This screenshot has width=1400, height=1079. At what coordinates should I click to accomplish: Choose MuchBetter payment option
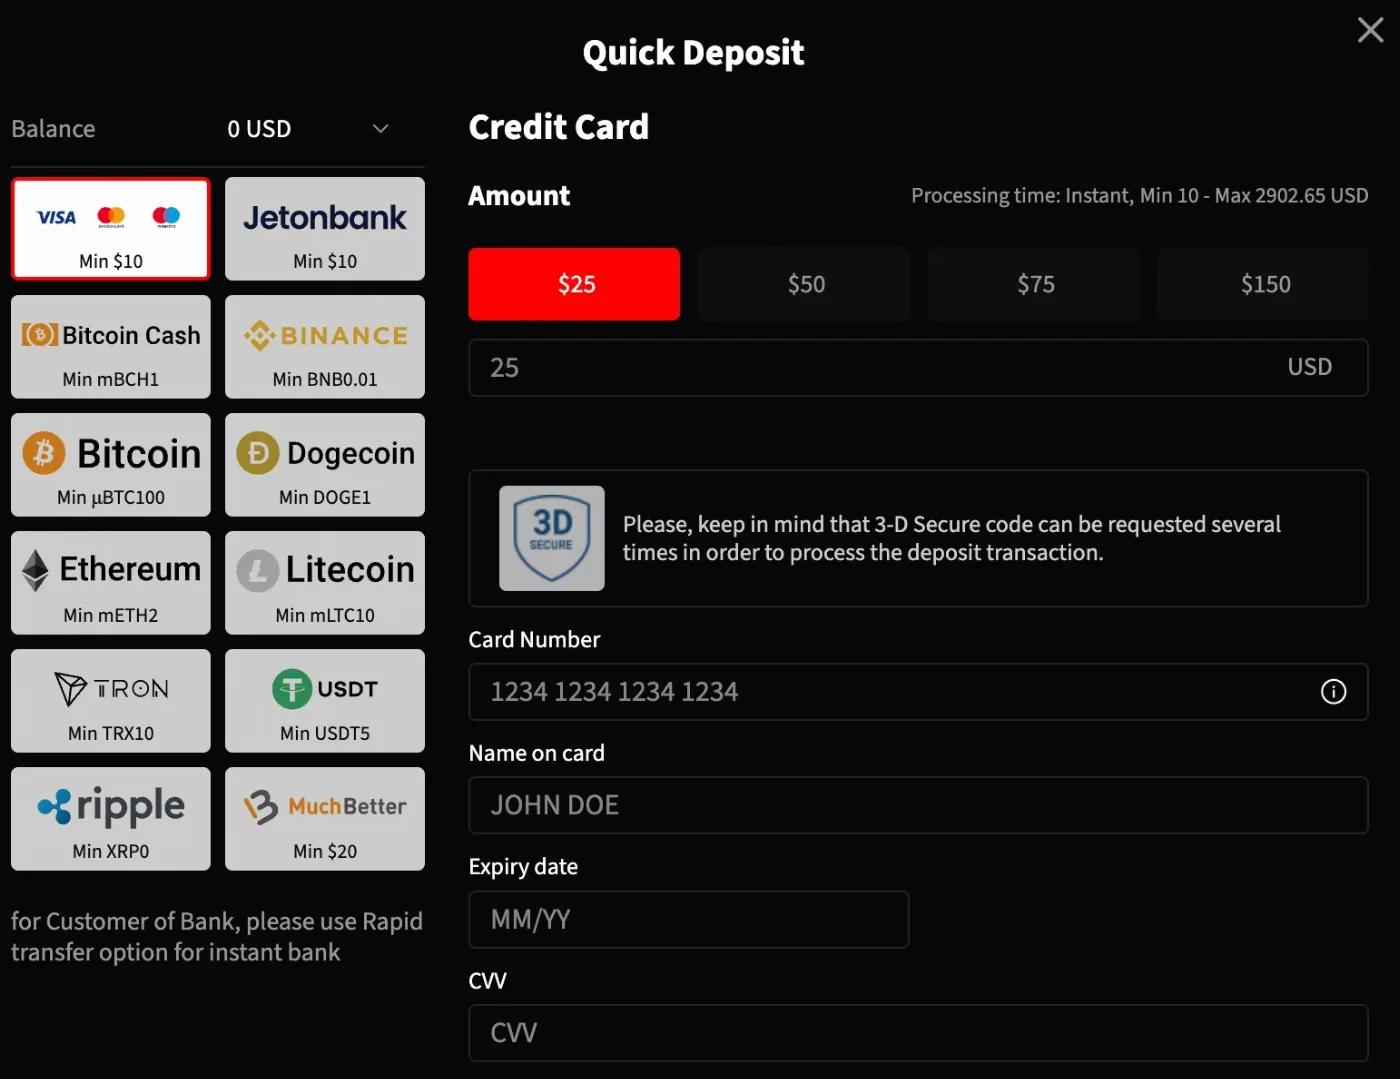(x=325, y=819)
